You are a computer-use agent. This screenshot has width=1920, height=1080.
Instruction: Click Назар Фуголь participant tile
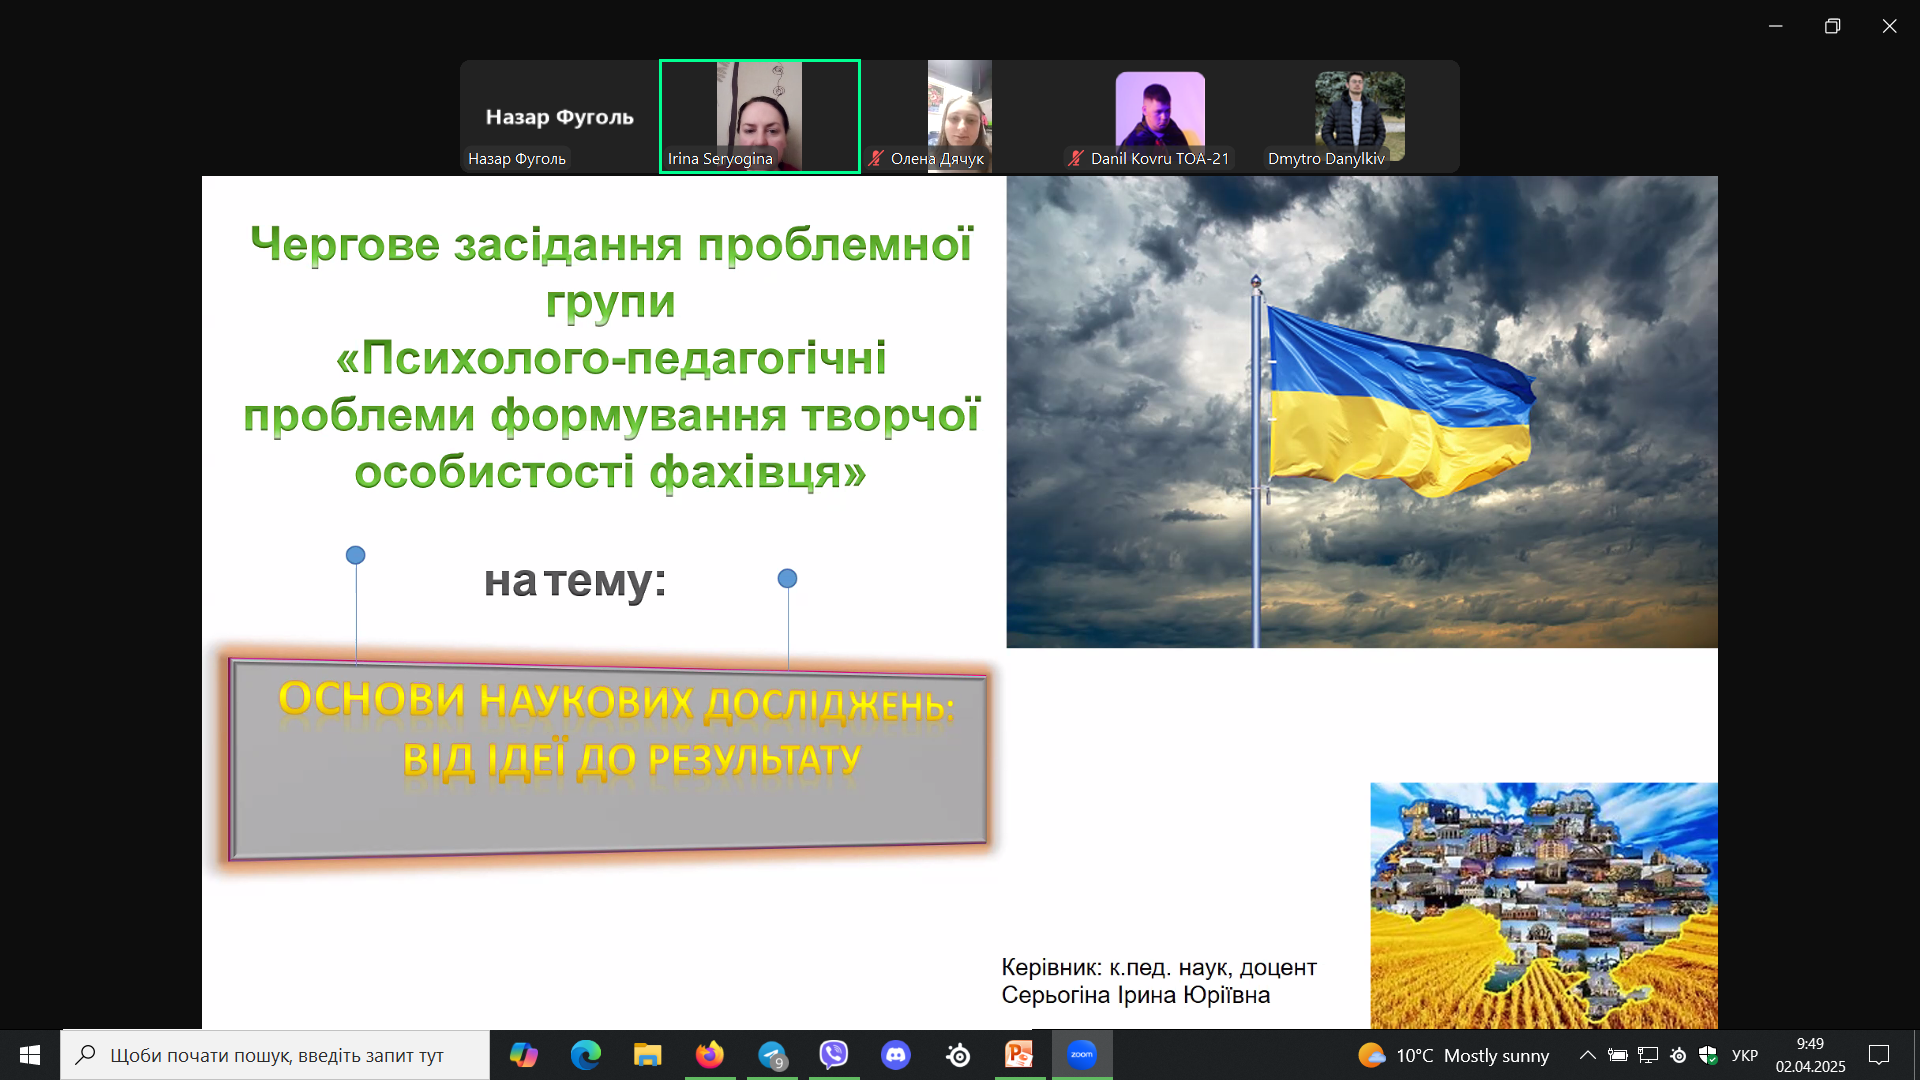[559, 115]
